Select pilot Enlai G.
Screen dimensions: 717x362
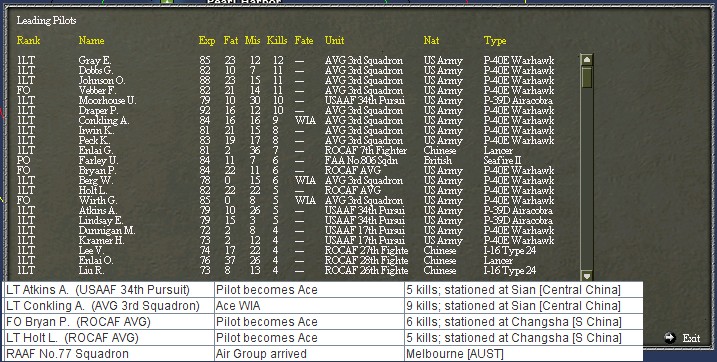96,150
